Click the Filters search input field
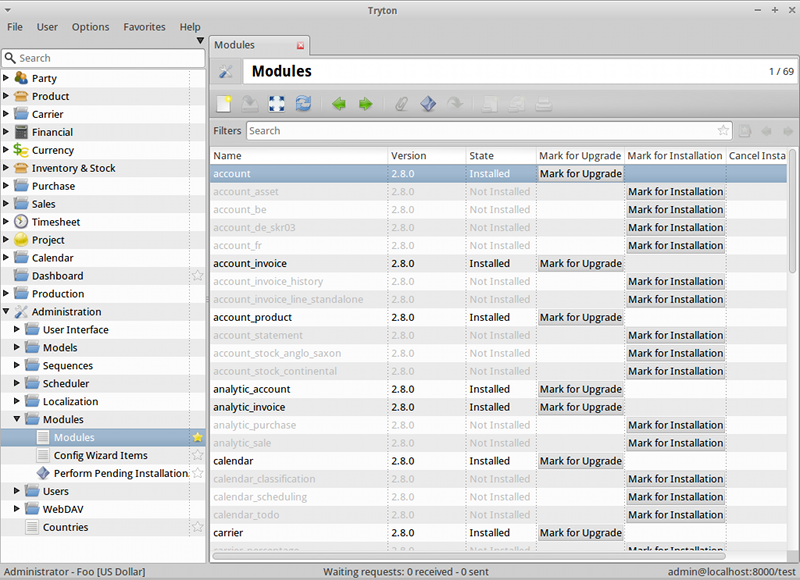The width and height of the screenshot is (800, 580). 480,131
